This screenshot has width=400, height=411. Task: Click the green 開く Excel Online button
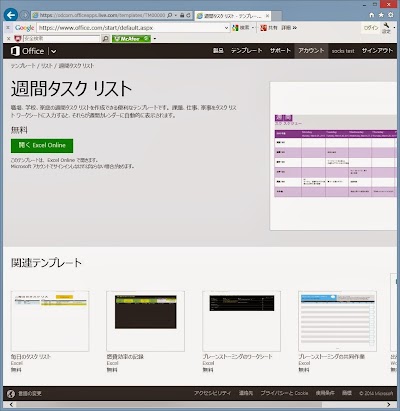click(42, 145)
